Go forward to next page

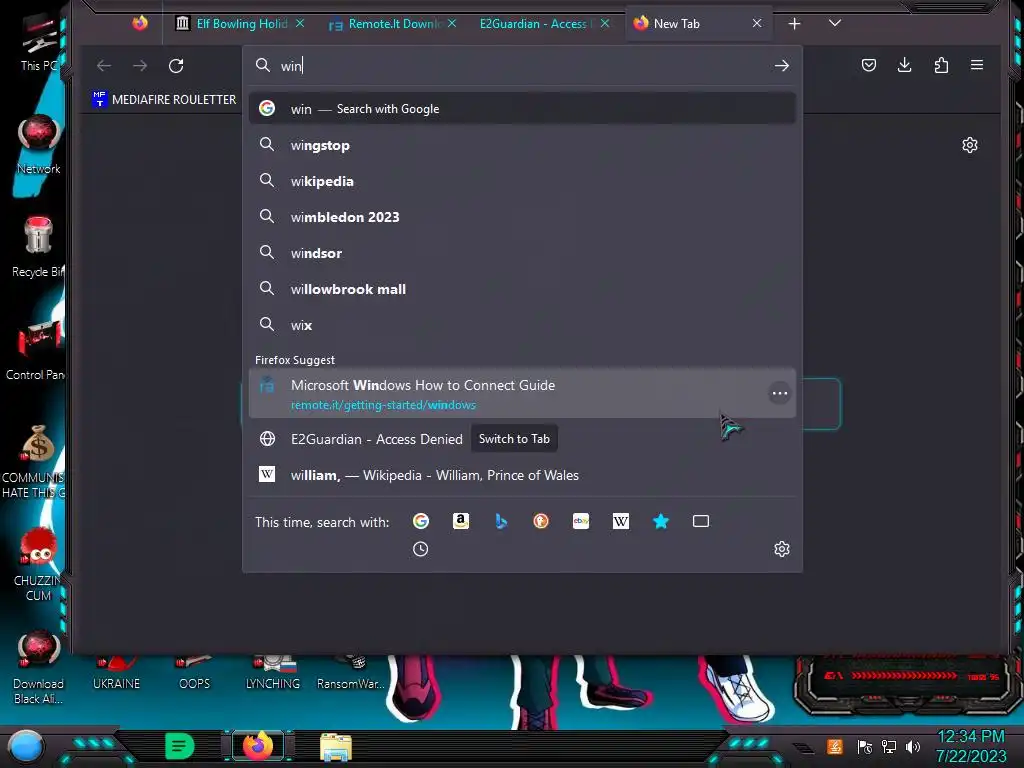pos(140,65)
